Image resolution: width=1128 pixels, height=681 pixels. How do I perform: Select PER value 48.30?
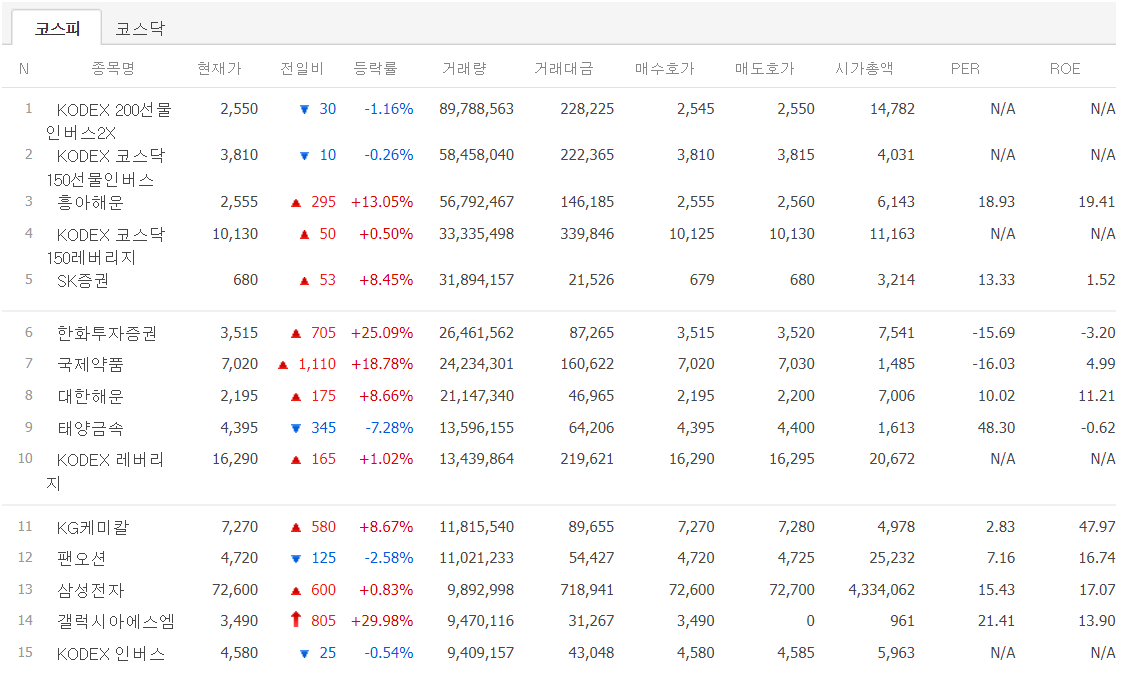pyautogui.click(x=996, y=428)
